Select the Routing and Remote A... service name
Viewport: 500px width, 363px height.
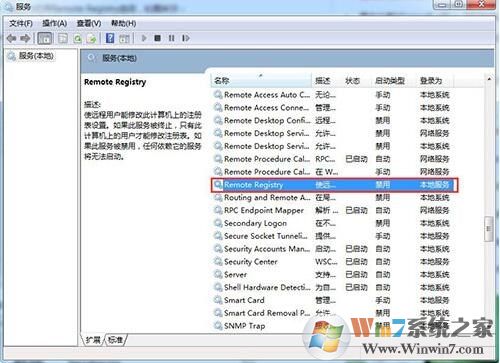267,197
